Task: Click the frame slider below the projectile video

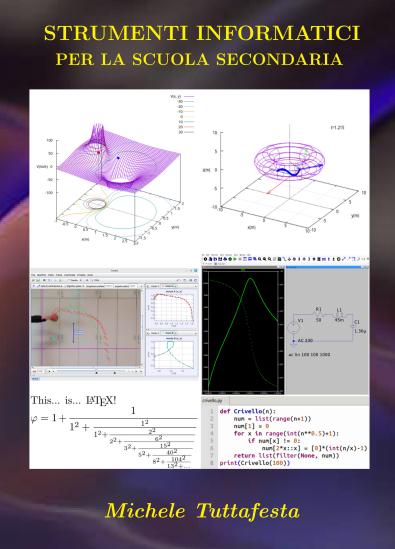Action: click(92, 371)
